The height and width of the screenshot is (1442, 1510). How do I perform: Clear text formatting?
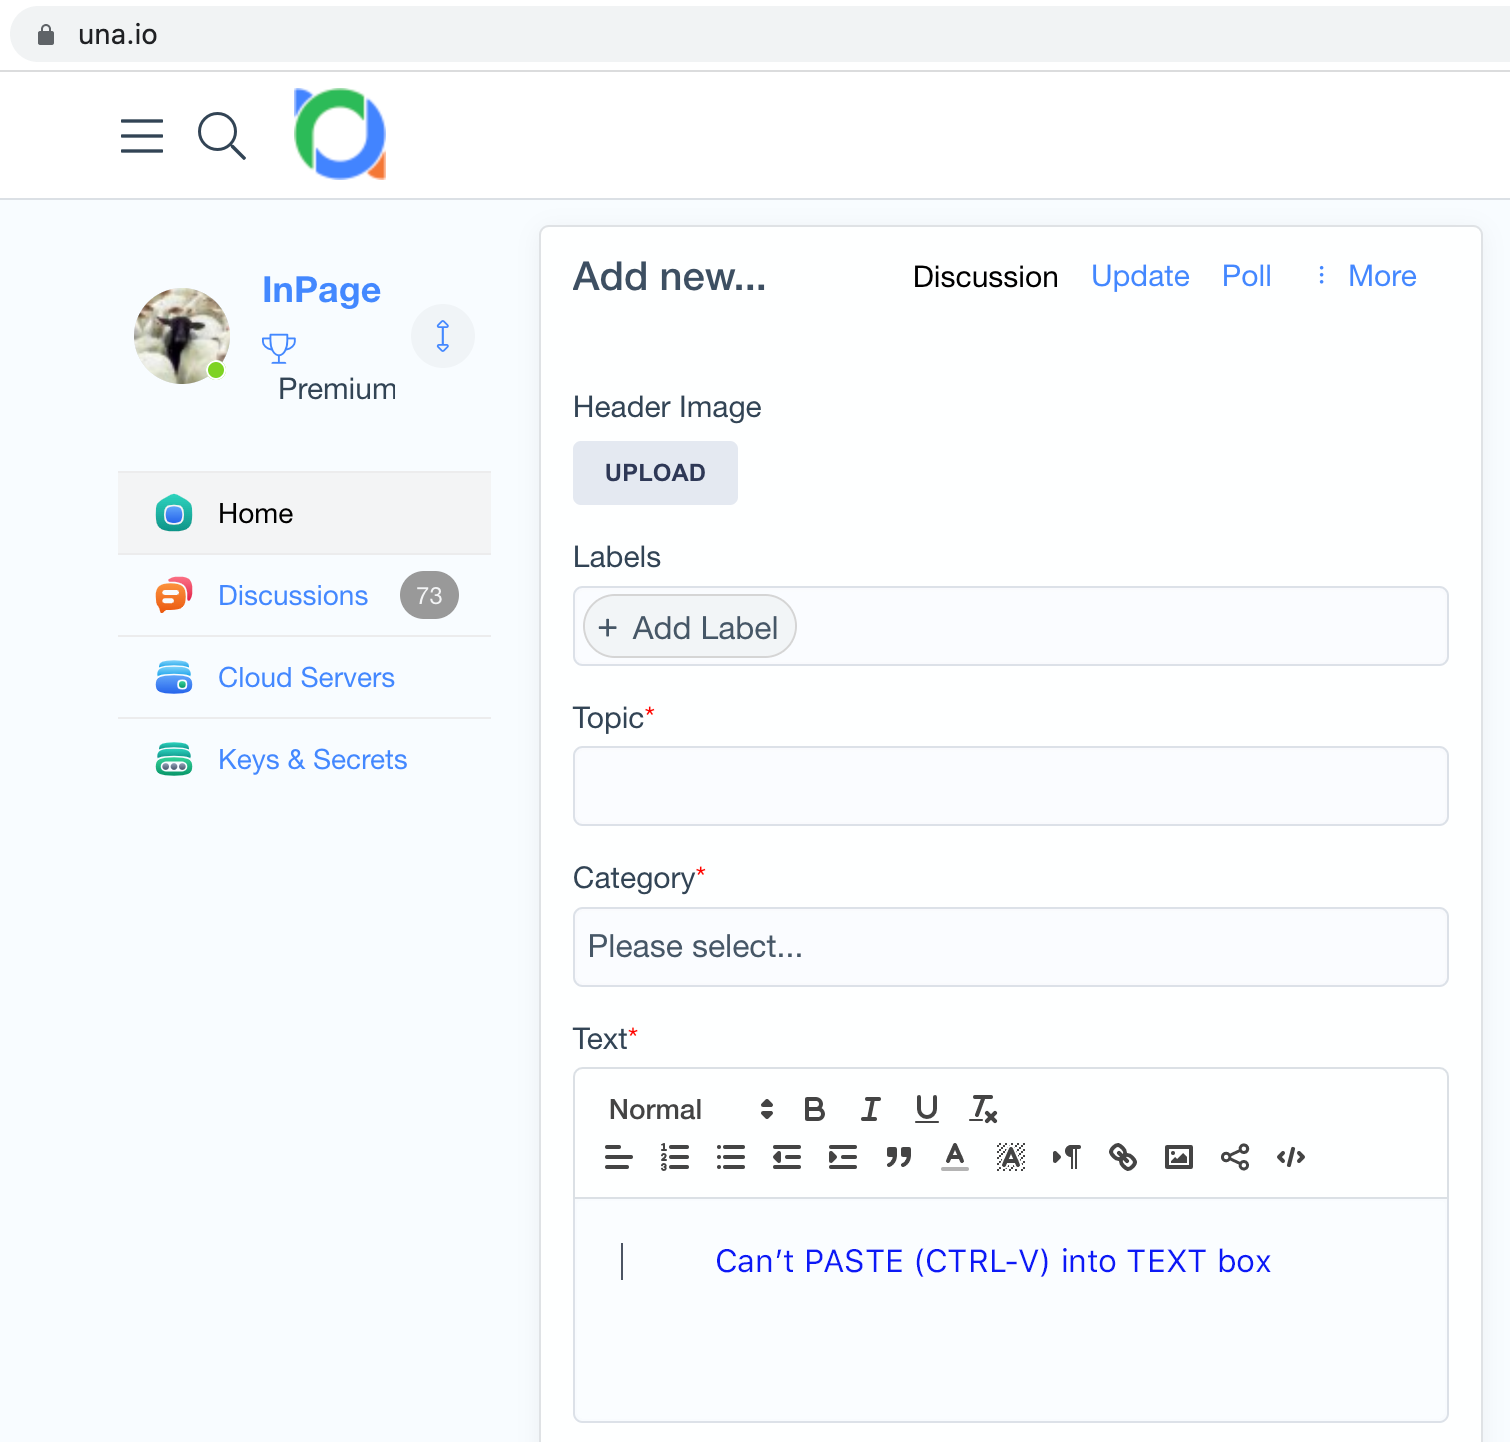pos(984,1109)
